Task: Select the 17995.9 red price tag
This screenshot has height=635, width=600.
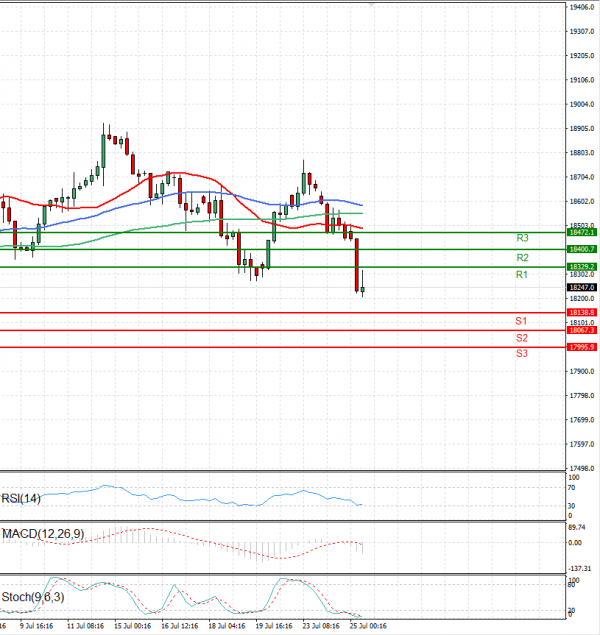Action: click(x=582, y=347)
